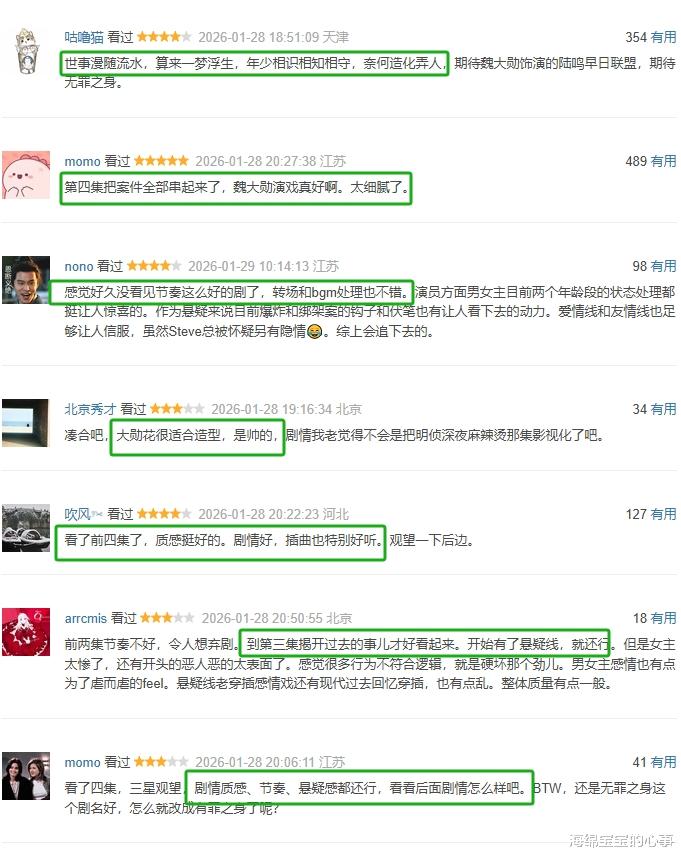
Task: Vote 有用 on nono's review with 98 votes
Action: [663, 266]
